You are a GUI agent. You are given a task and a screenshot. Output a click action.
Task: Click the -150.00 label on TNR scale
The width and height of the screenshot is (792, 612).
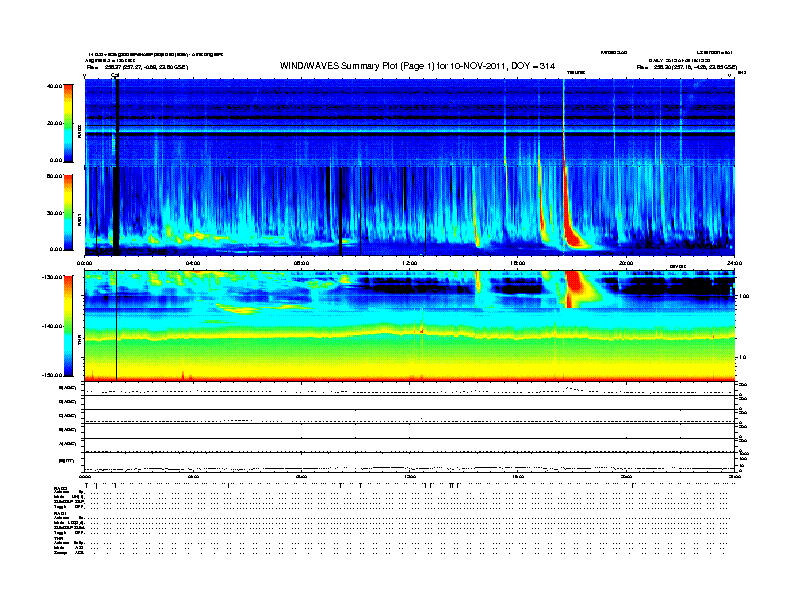point(53,375)
